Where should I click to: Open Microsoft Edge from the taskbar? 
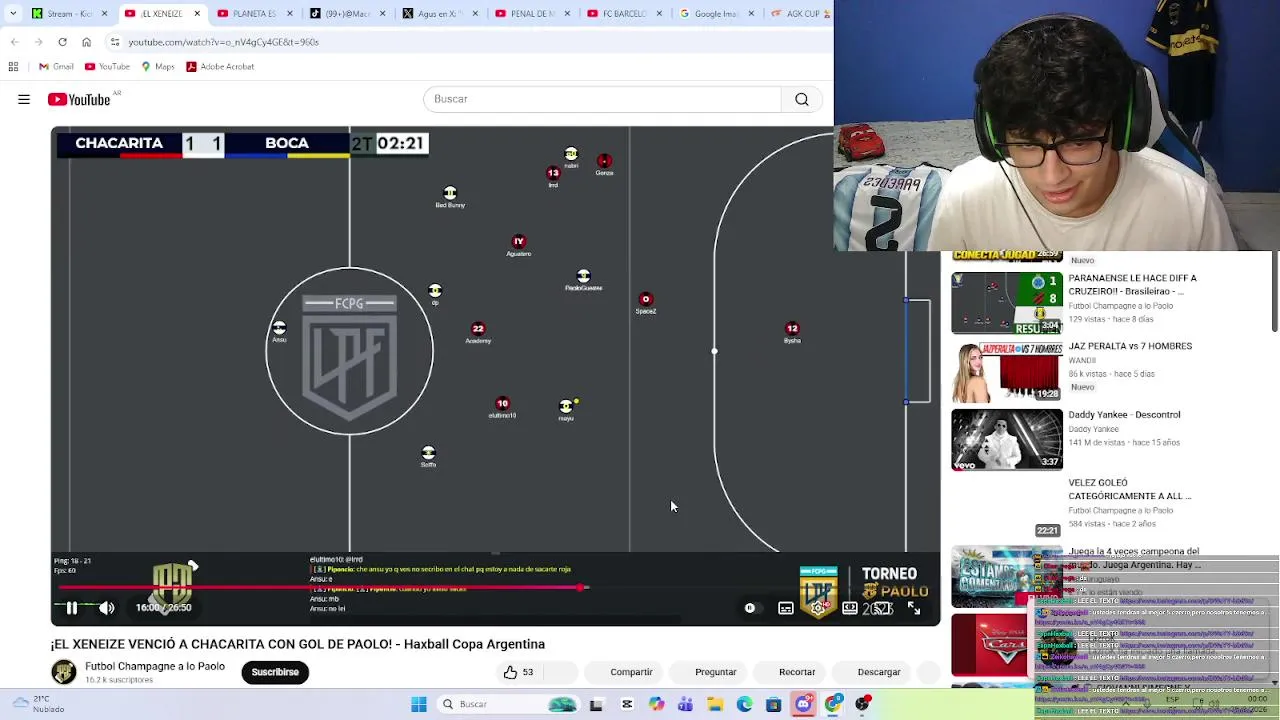point(744,704)
